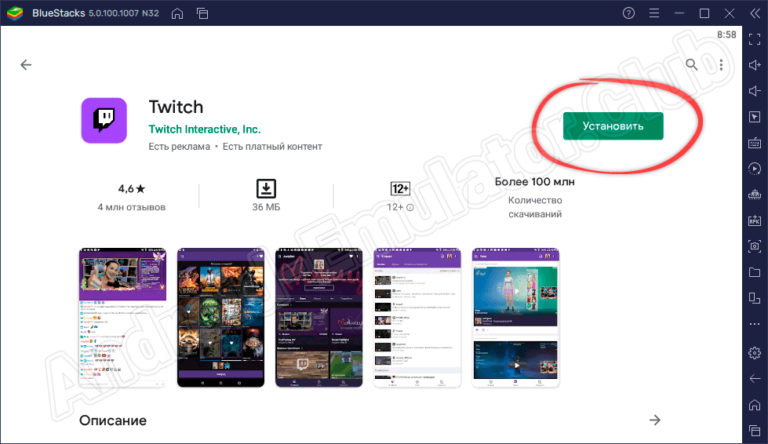Decrease volume from sidebar
Screen dimensions: 768x444
[754, 91]
